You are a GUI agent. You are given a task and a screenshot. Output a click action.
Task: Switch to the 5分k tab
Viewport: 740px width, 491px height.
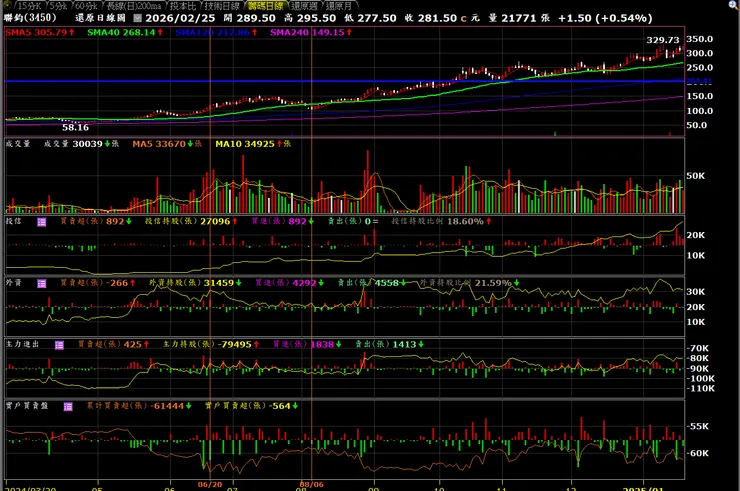point(59,6)
